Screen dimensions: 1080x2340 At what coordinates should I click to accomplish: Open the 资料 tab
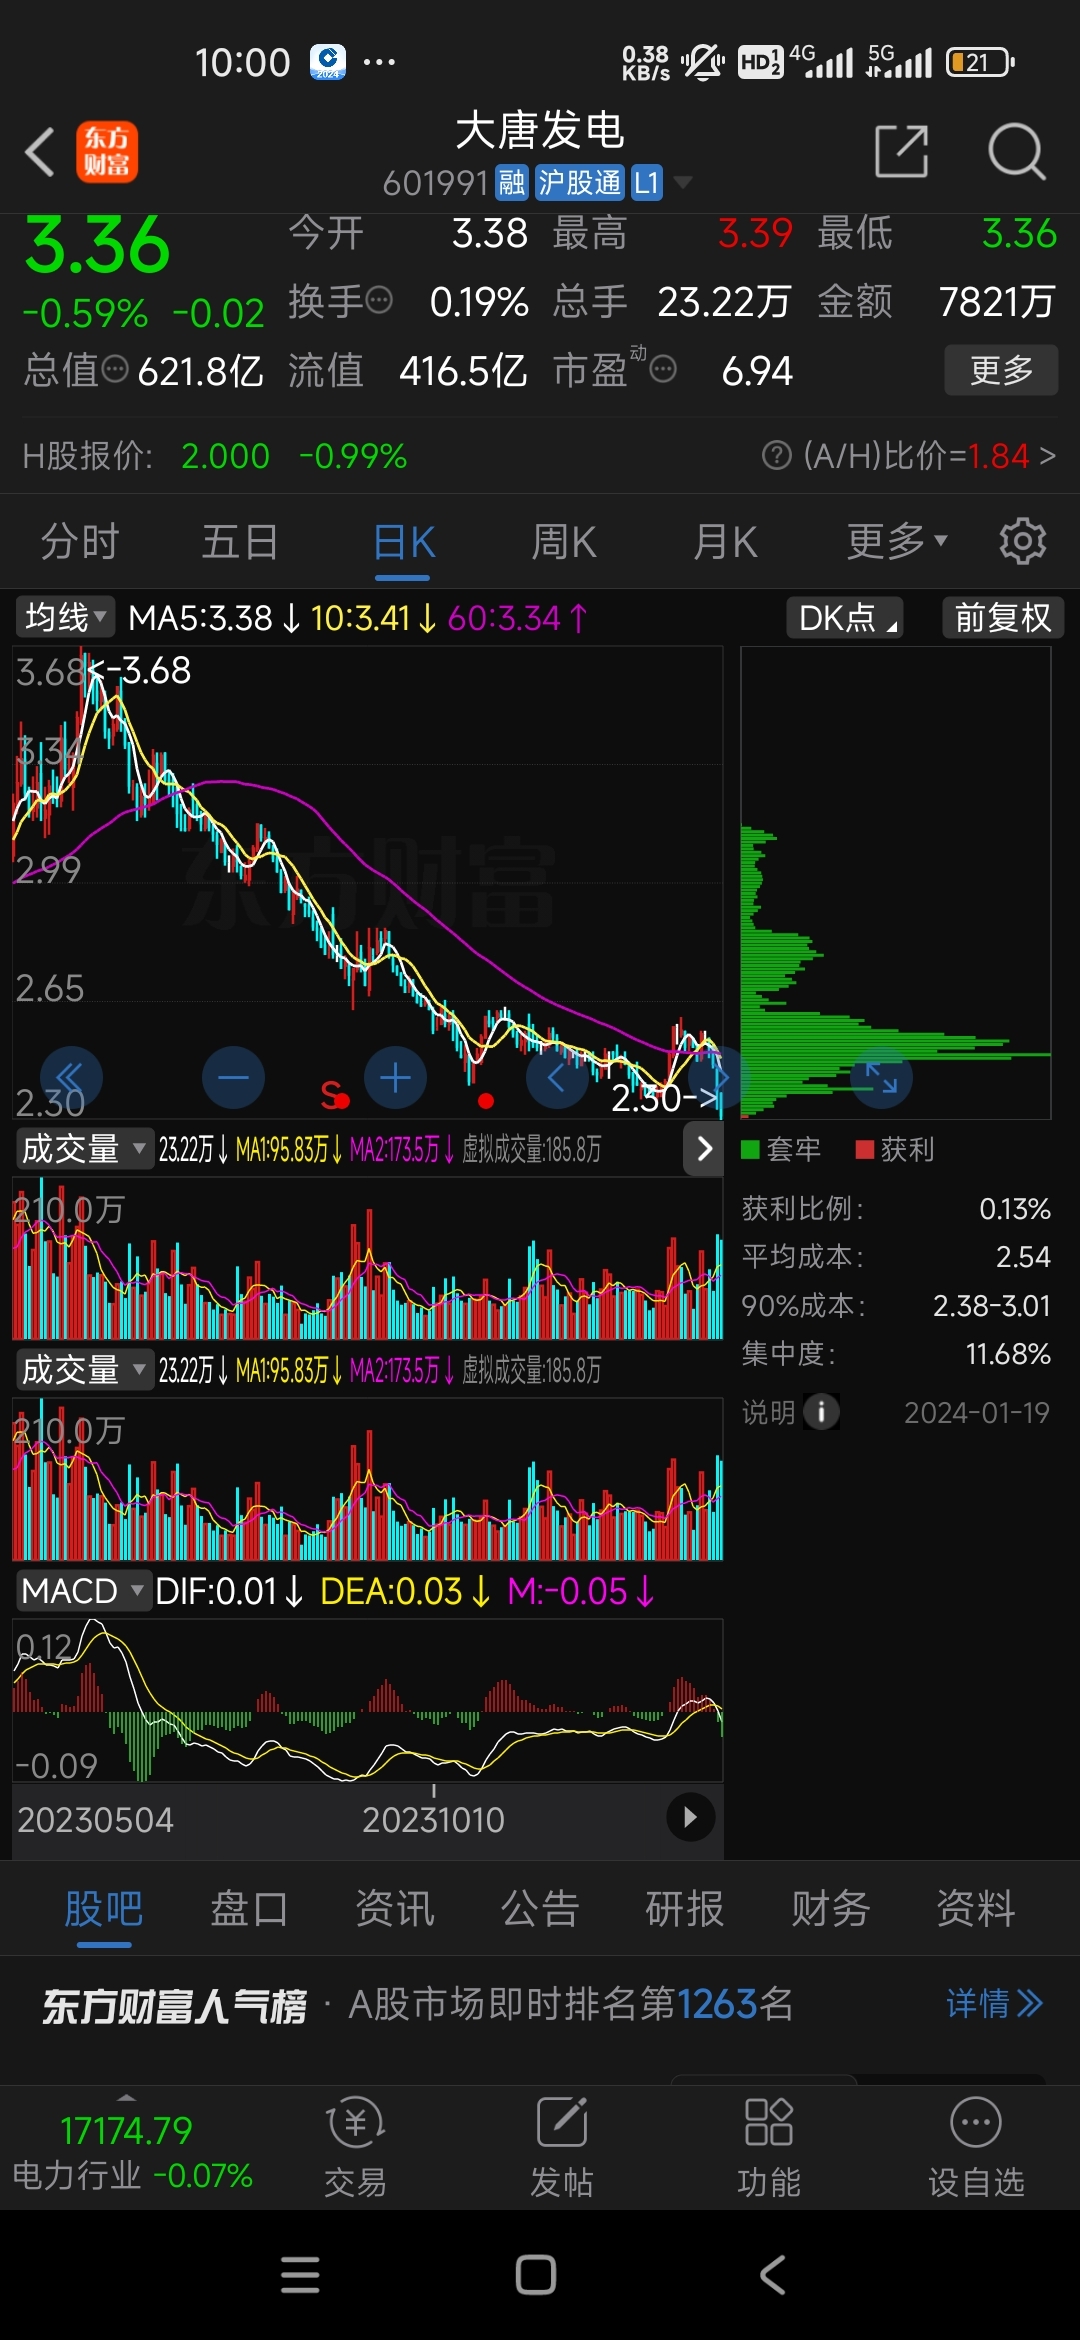tap(976, 1909)
